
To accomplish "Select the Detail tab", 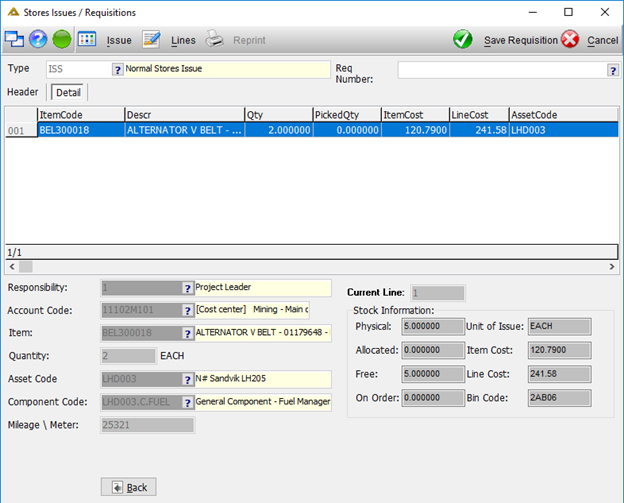I will [x=68, y=93].
